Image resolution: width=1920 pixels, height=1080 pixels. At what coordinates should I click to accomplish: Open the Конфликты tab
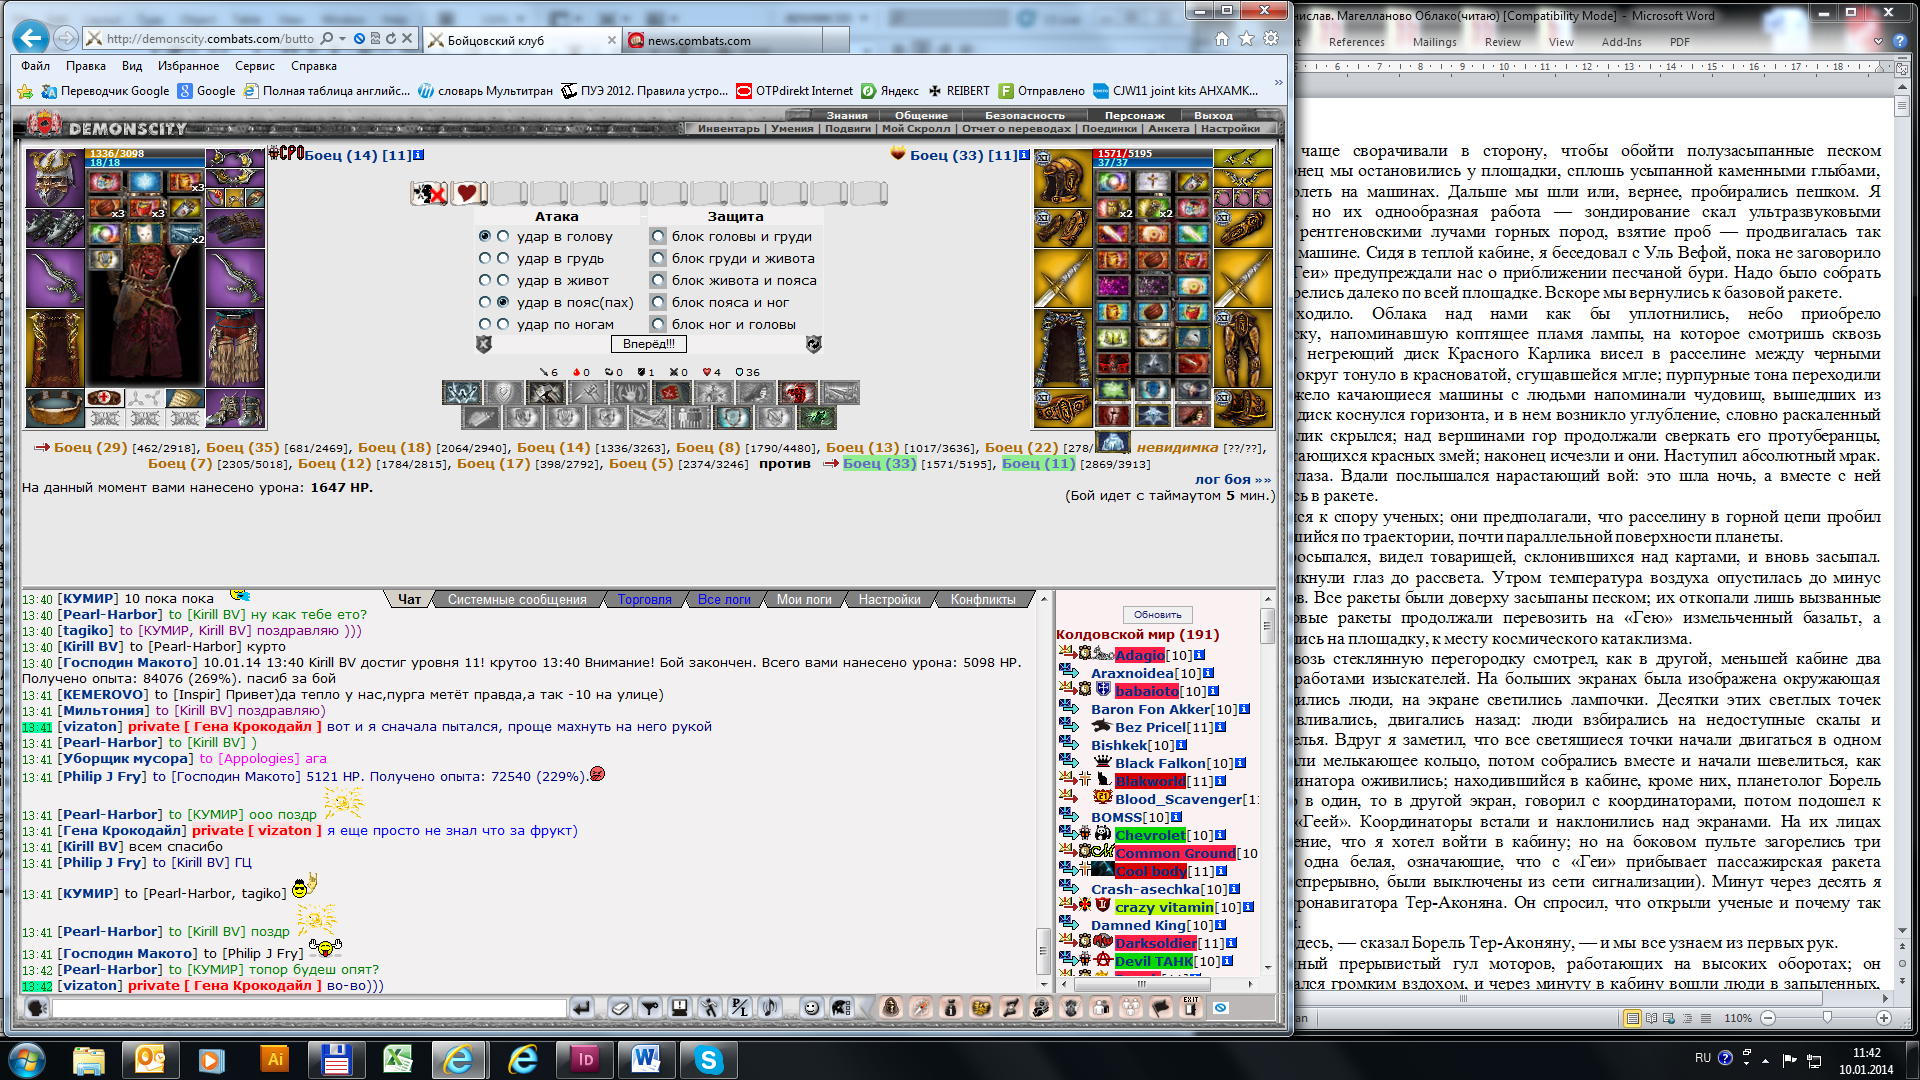pyautogui.click(x=983, y=599)
